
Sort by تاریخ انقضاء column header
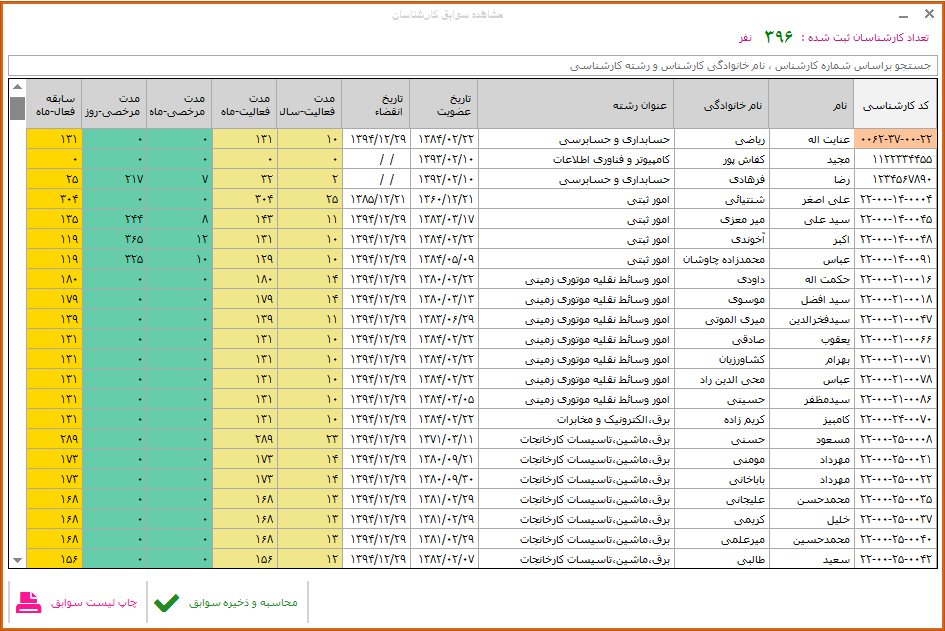click(x=375, y=105)
